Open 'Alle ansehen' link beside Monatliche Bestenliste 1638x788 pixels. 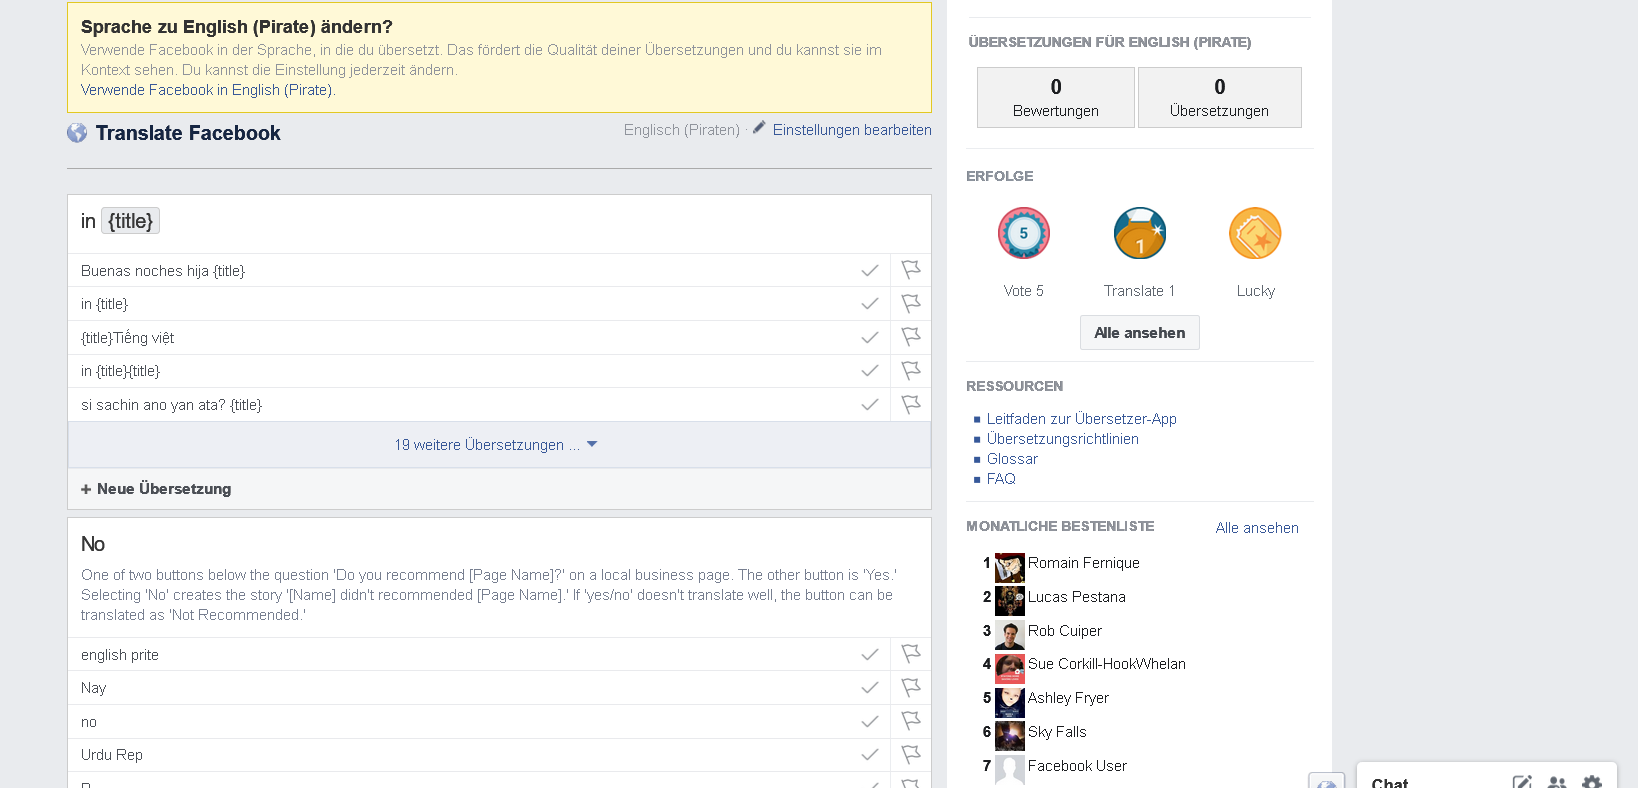[1257, 528]
